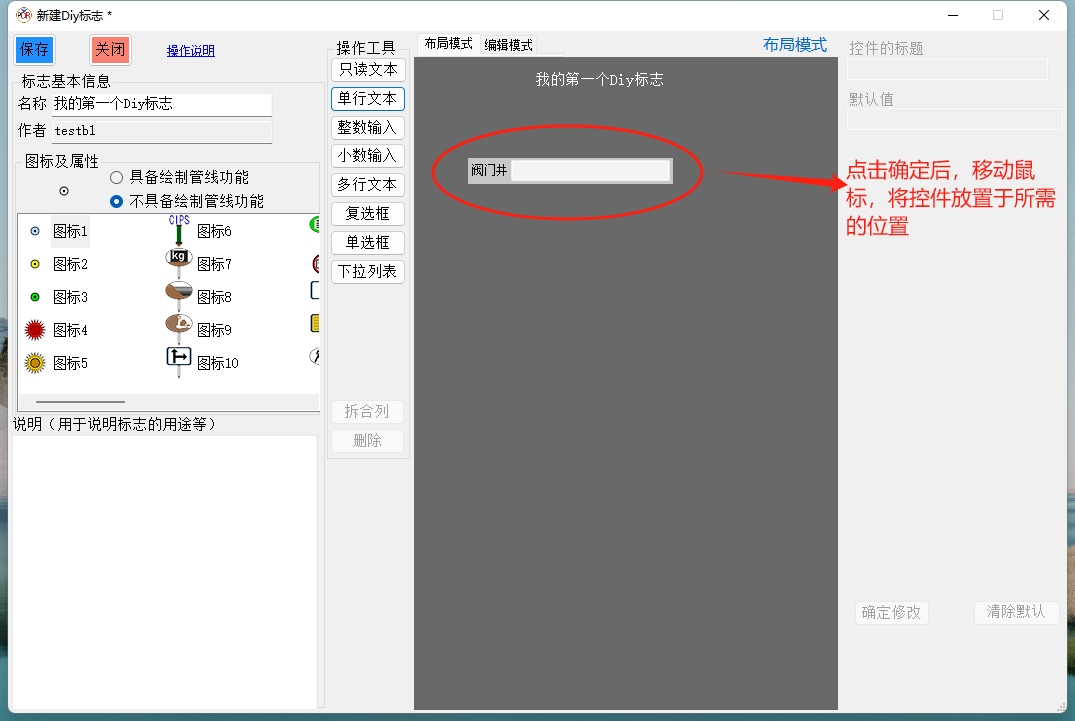Add a 下拉列表 control from tools

point(367,271)
